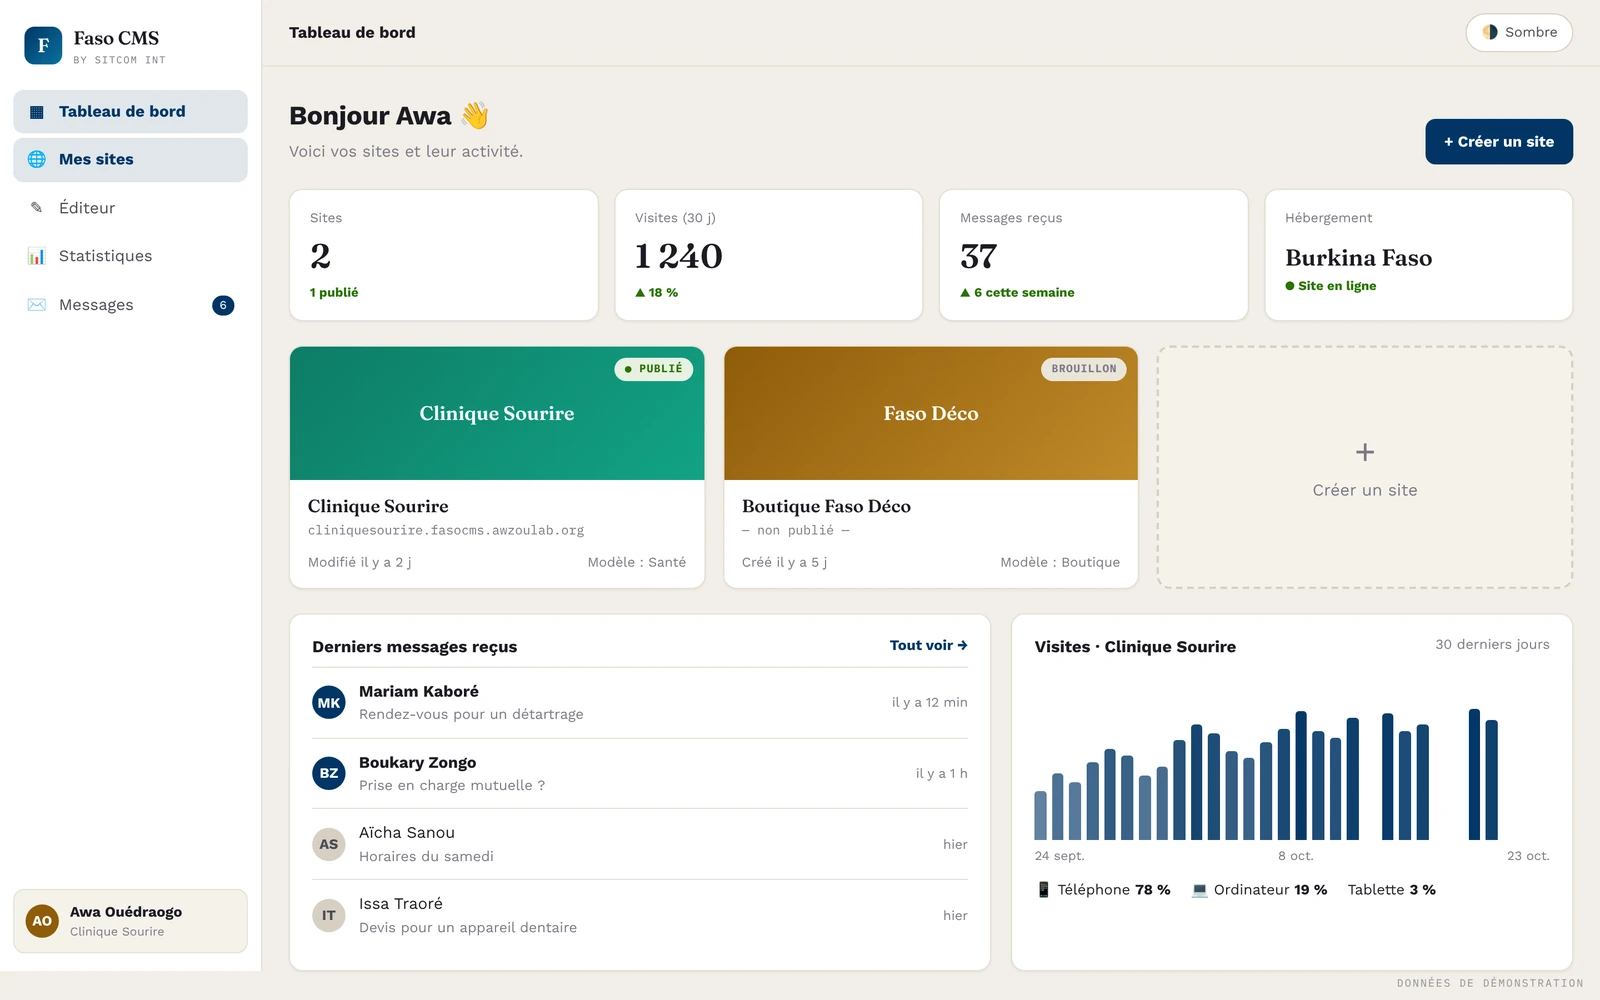Click the 'Modèle : Boutique' label

[1060, 562]
